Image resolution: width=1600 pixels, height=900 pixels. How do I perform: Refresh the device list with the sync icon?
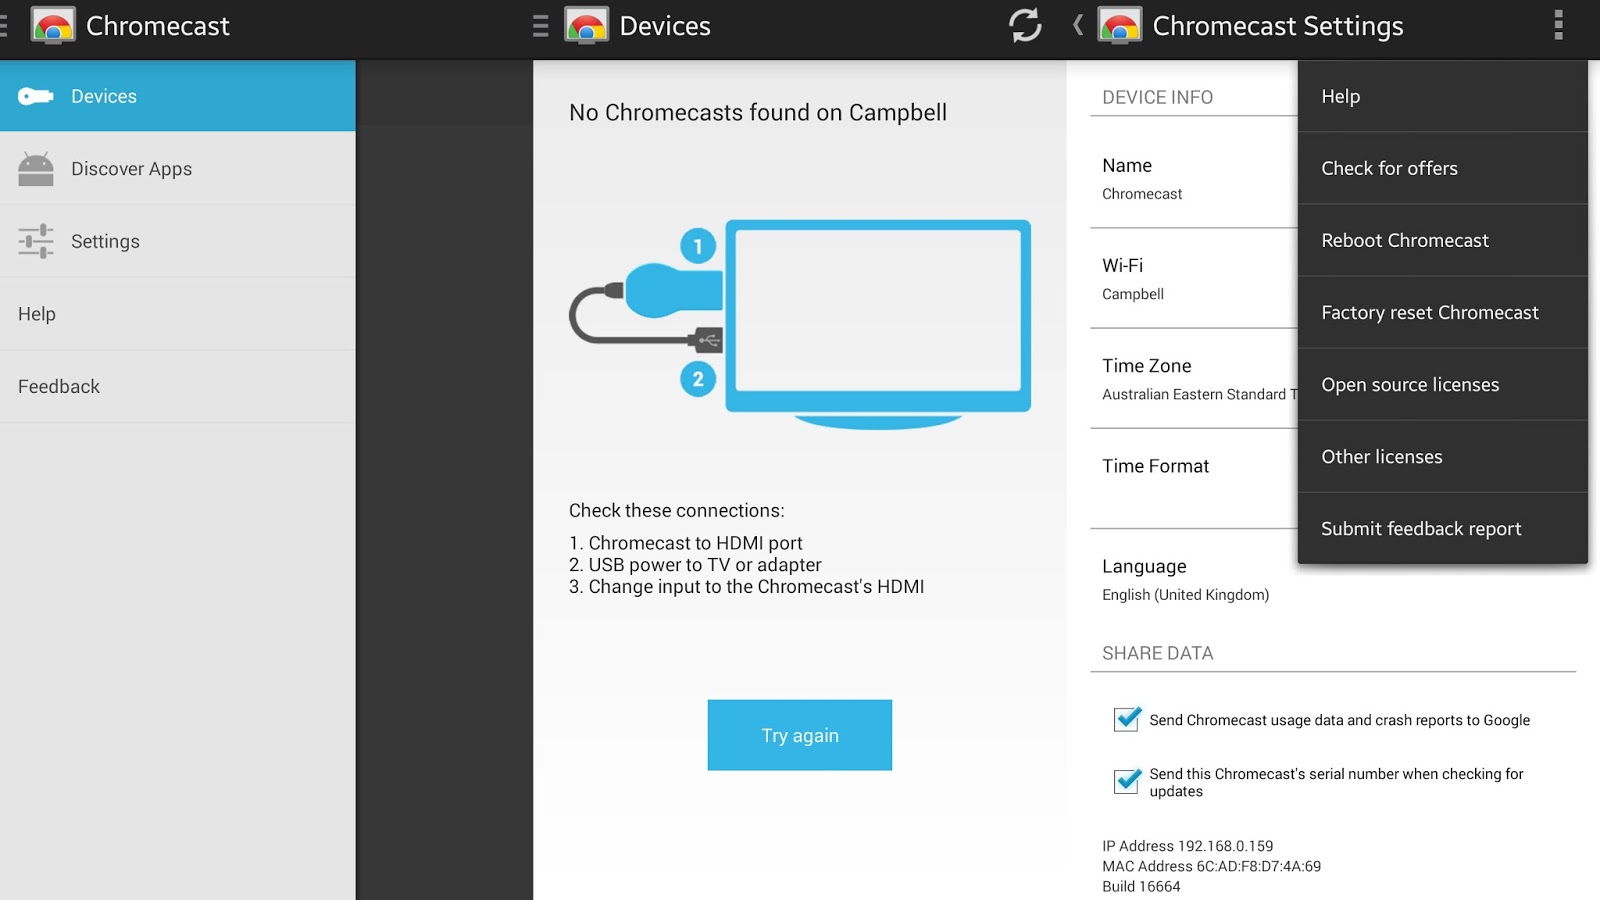click(1025, 25)
